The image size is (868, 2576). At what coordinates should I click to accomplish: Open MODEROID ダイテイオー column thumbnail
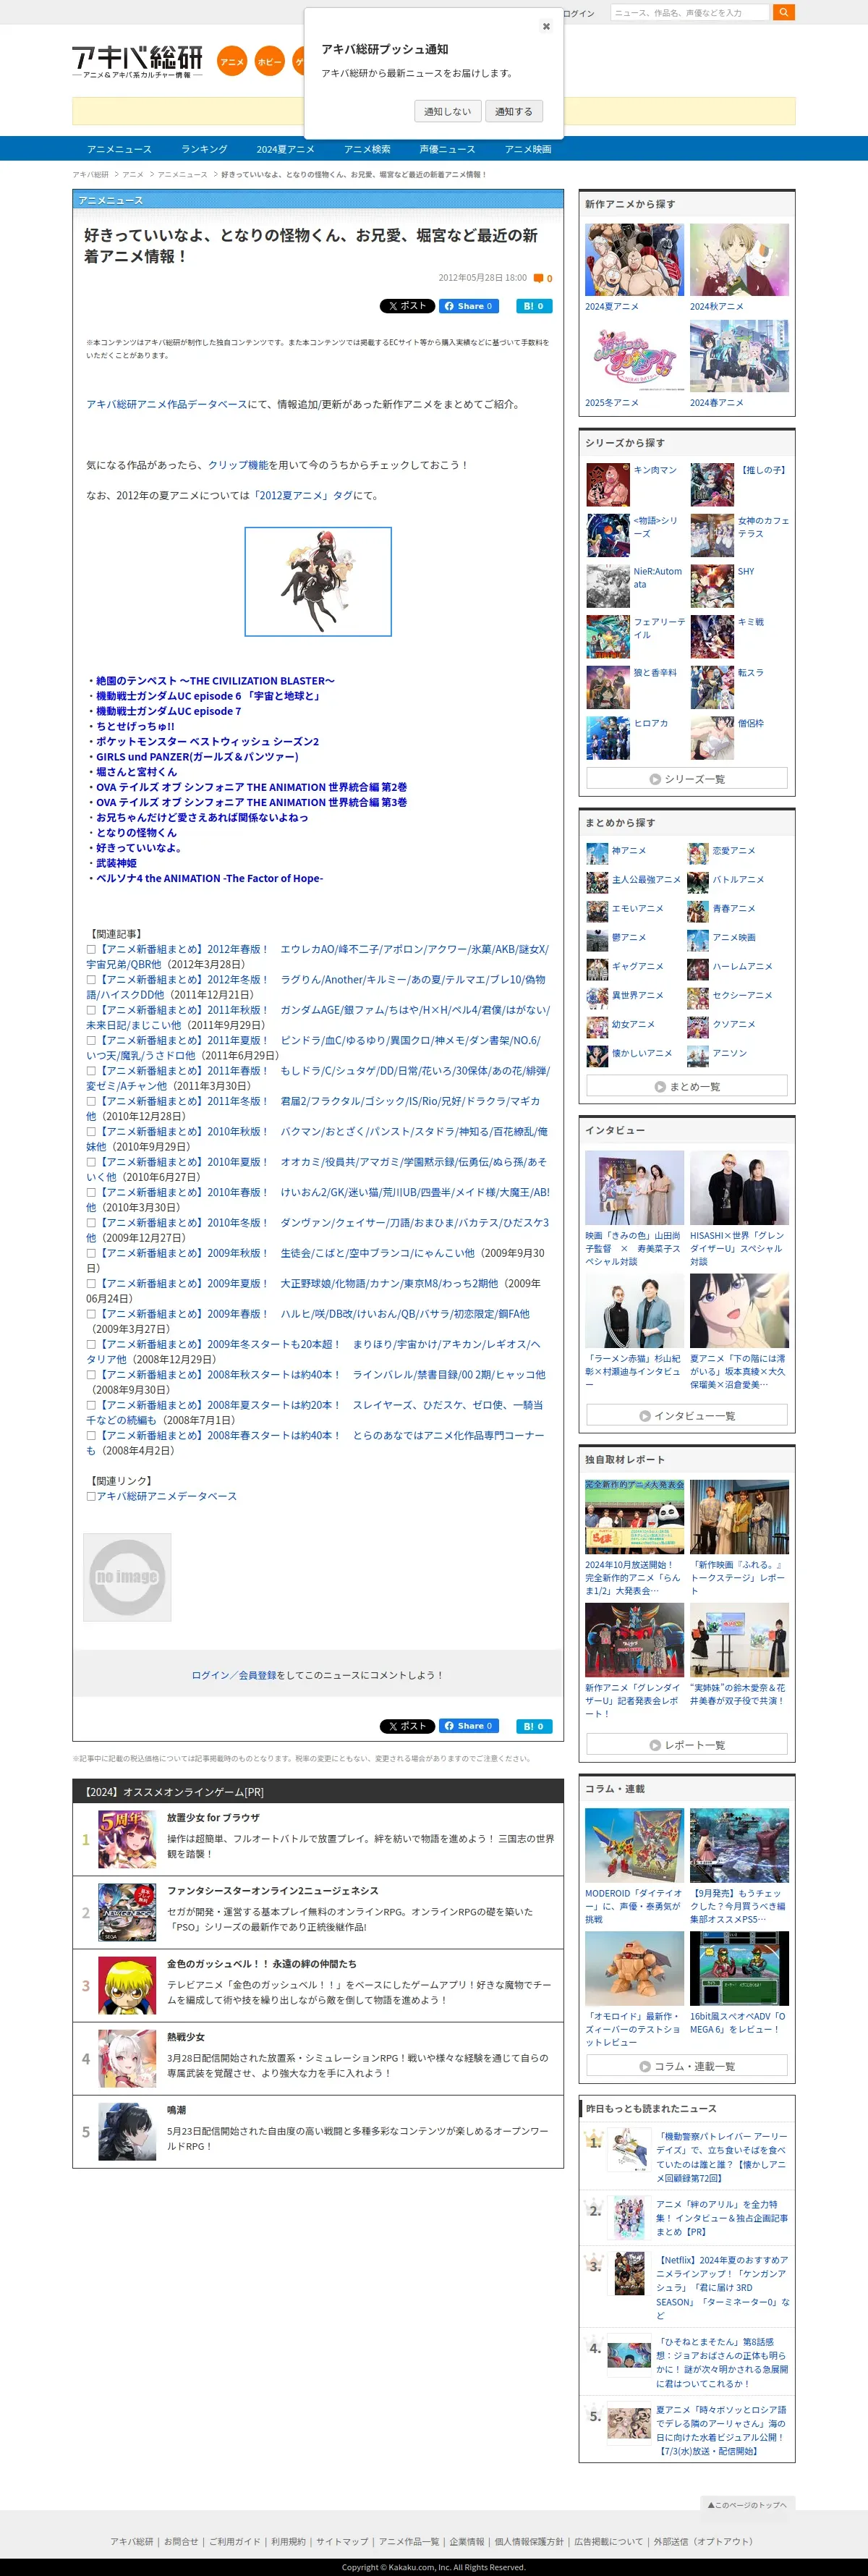point(635,1845)
